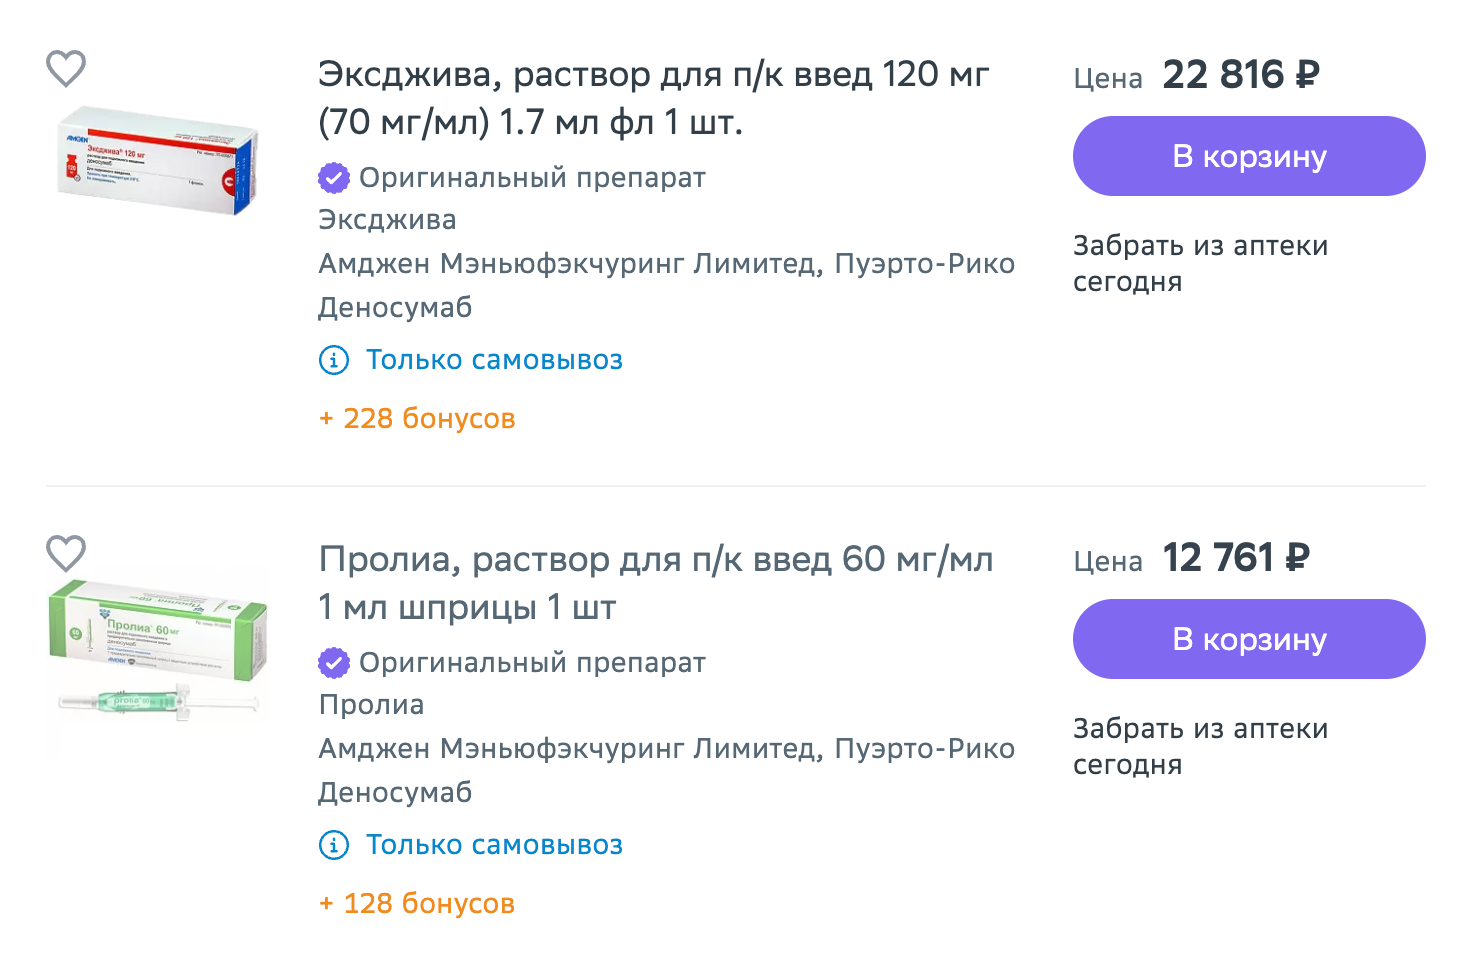Viewport: 1478px width, 980px height.
Task: Favorite the Пролиа product with heart icon
Action: (x=66, y=553)
